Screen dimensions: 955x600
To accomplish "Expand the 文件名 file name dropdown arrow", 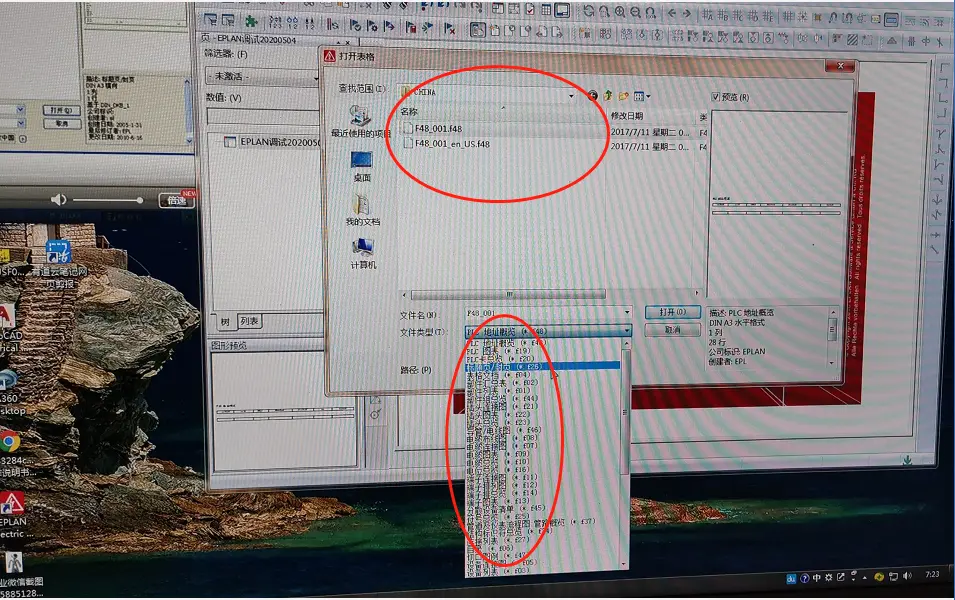I will click(x=627, y=312).
